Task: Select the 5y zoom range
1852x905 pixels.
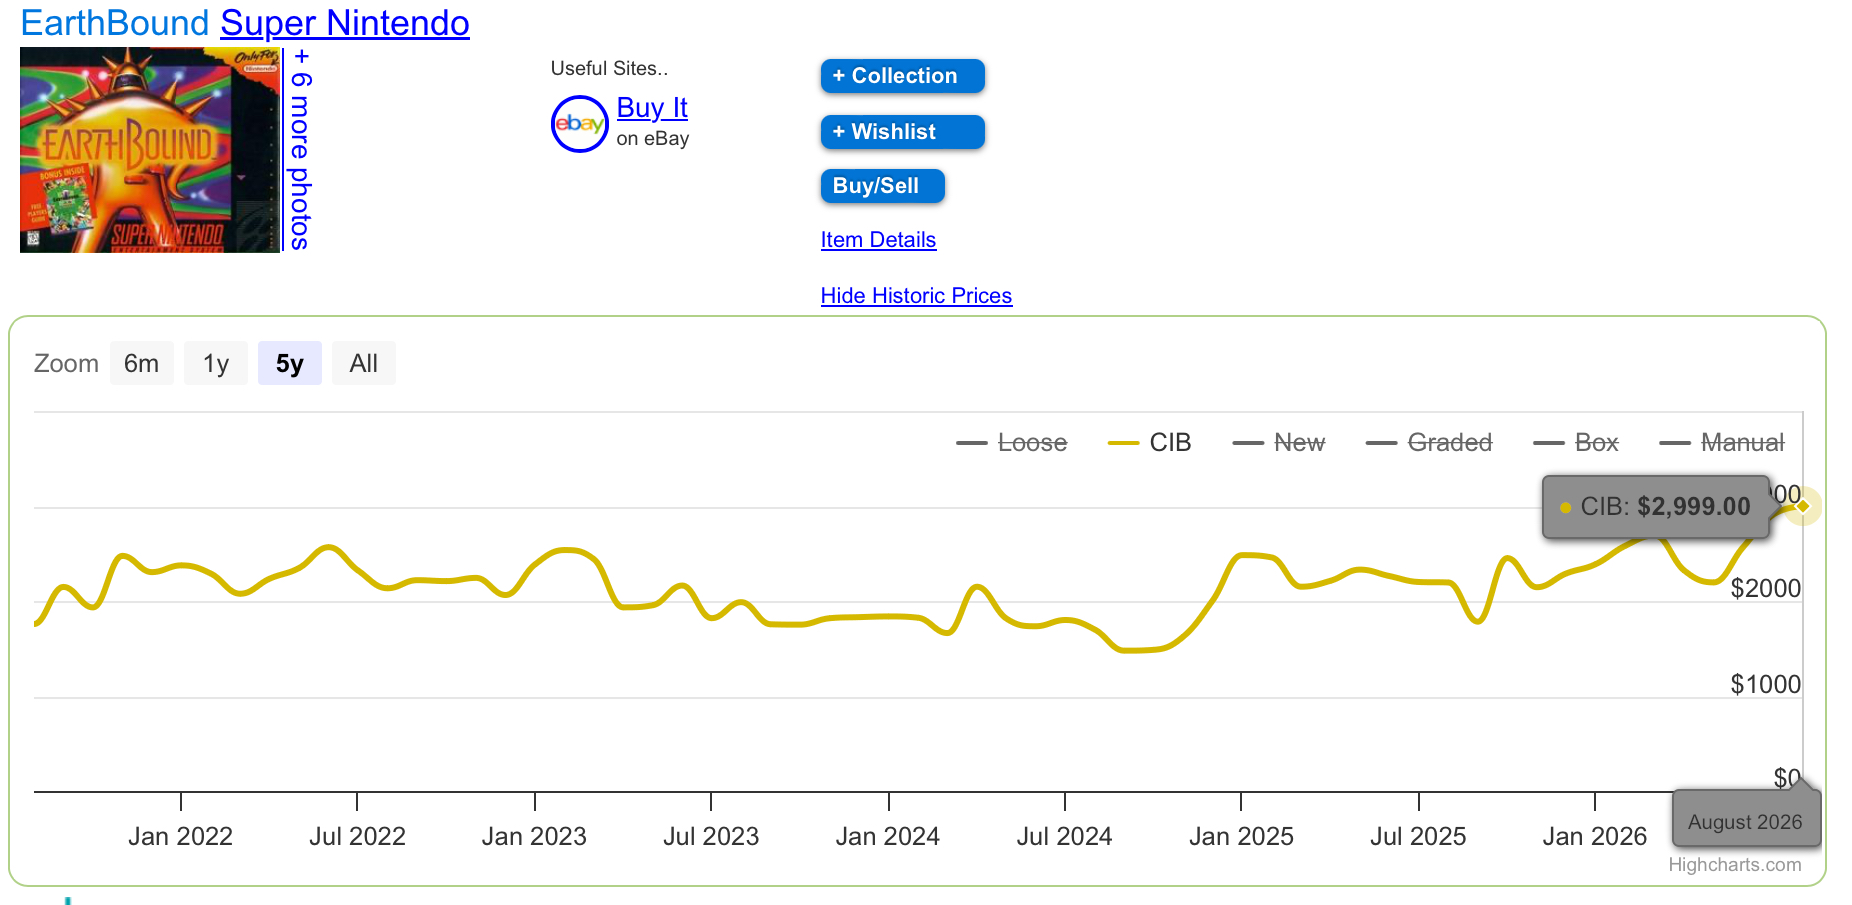Action: click(x=290, y=363)
